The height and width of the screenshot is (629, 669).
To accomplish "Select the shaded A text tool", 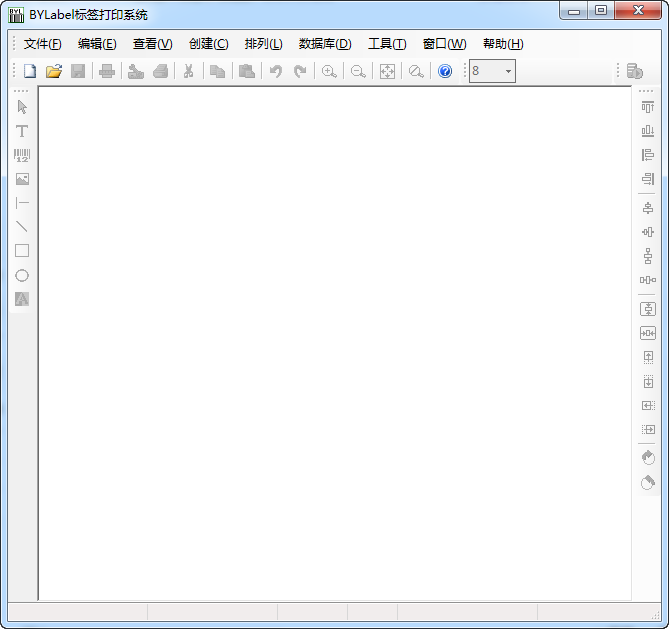I will [22, 299].
